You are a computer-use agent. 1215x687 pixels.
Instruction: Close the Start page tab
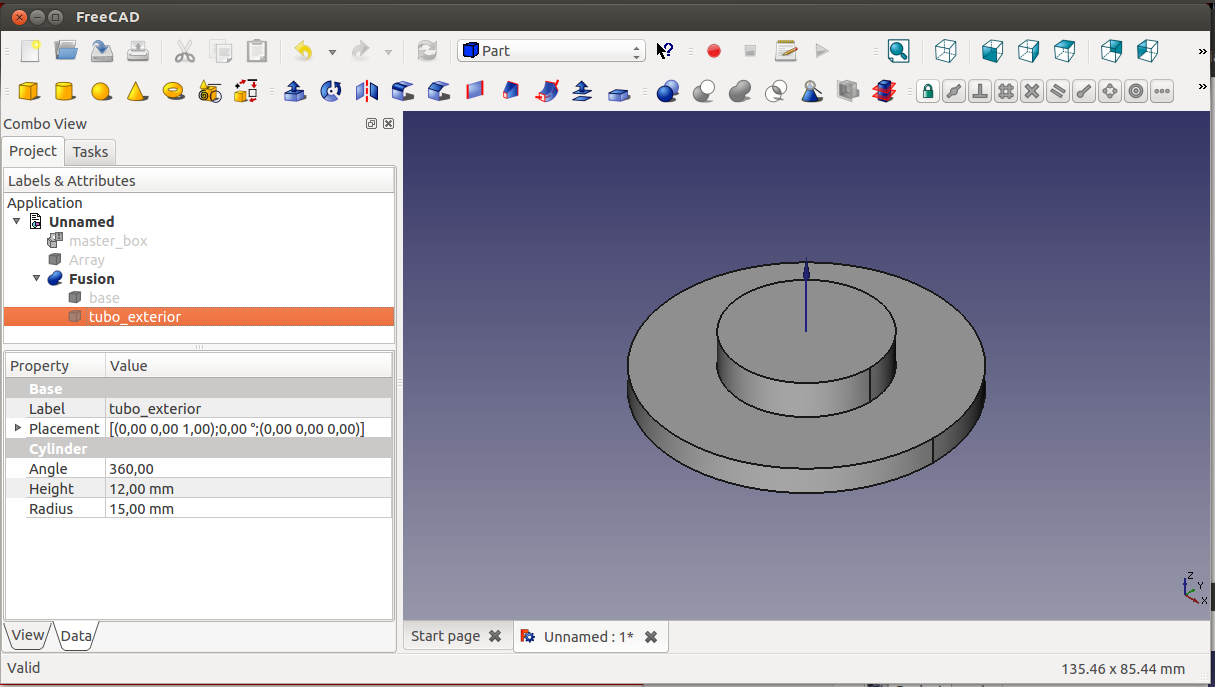[494, 637]
